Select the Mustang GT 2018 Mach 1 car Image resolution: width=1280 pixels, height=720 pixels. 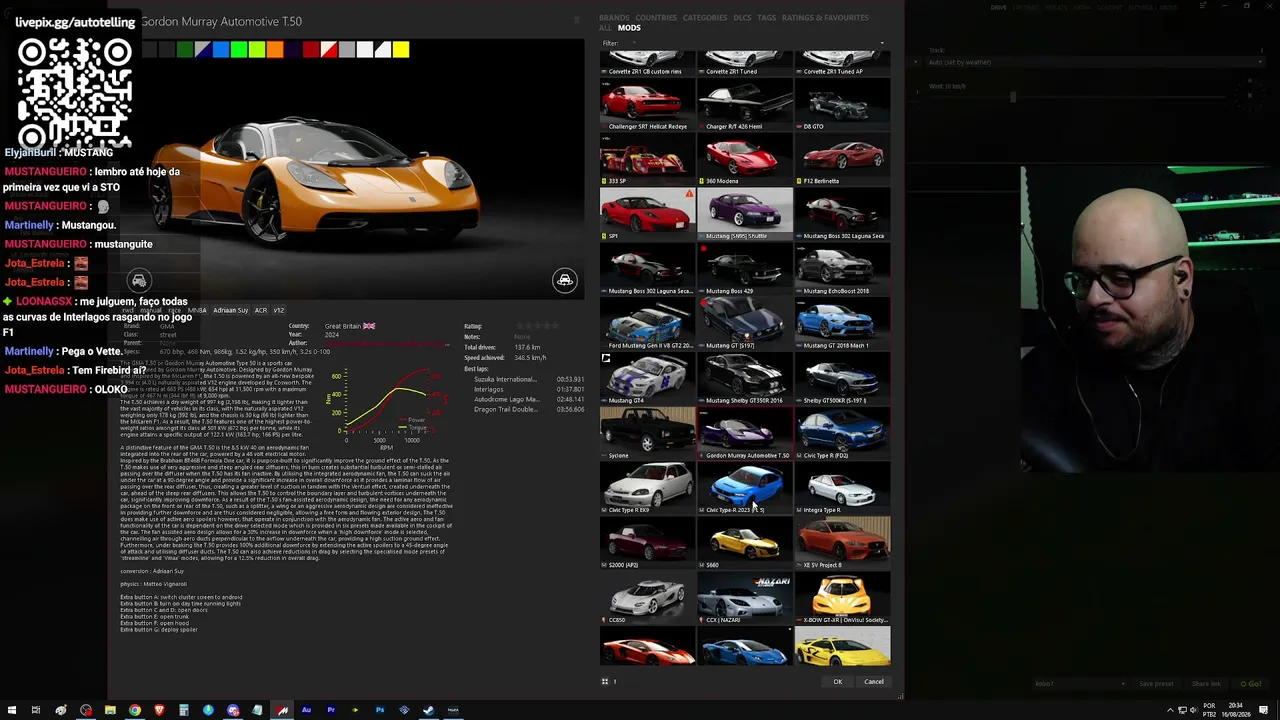point(842,324)
